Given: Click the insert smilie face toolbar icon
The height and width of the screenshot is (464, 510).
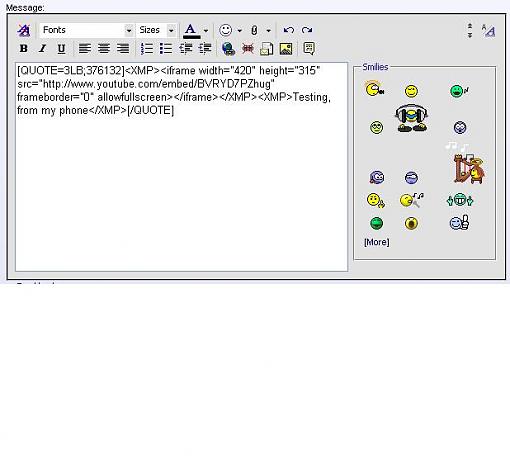Looking at the screenshot, I should [x=226, y=30].
